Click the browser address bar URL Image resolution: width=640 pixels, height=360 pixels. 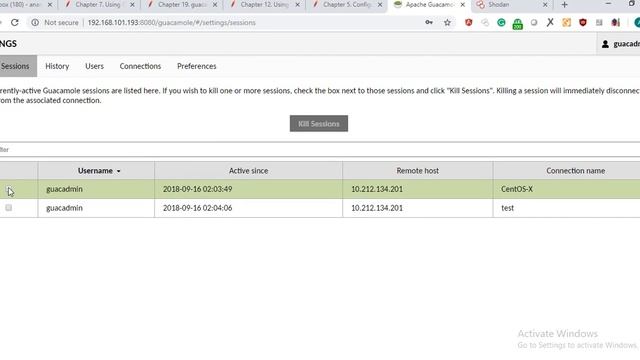[x=171, y=23]
